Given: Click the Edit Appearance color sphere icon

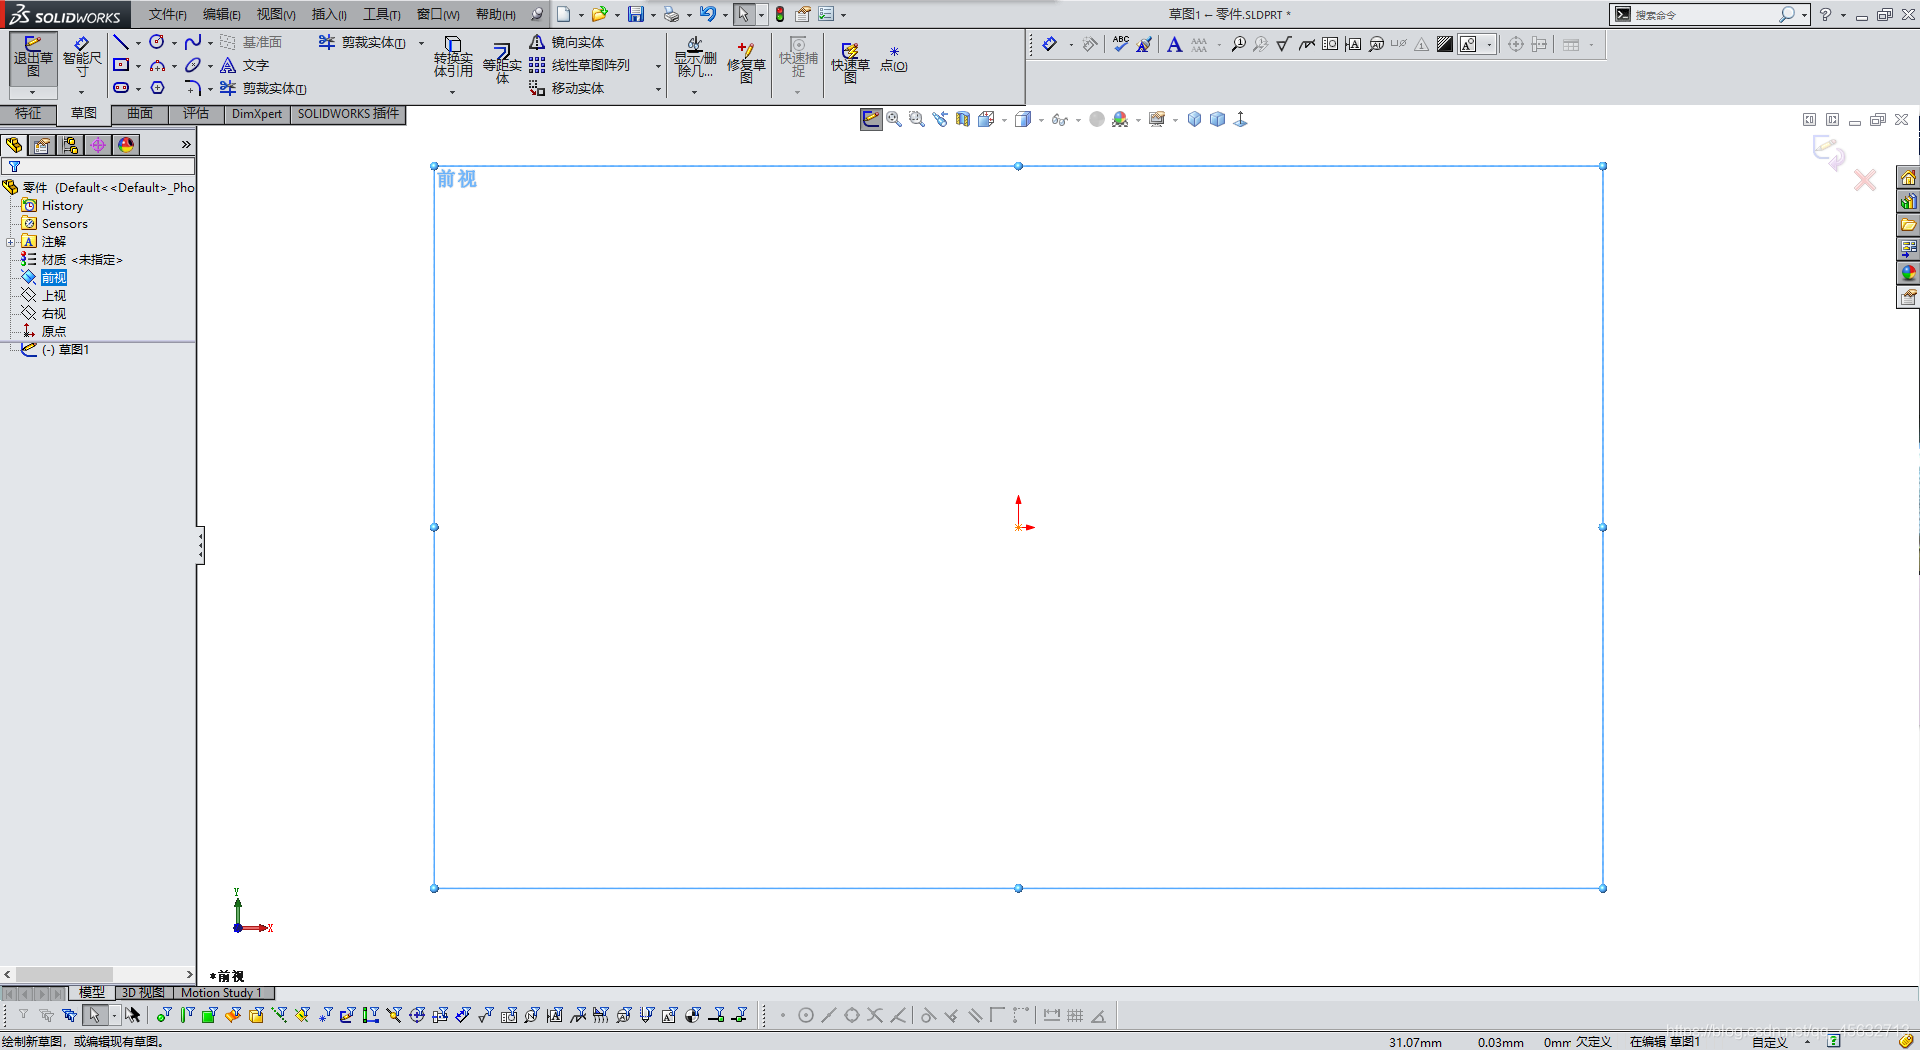Looking at the screenshot, I should point(1120,119).
